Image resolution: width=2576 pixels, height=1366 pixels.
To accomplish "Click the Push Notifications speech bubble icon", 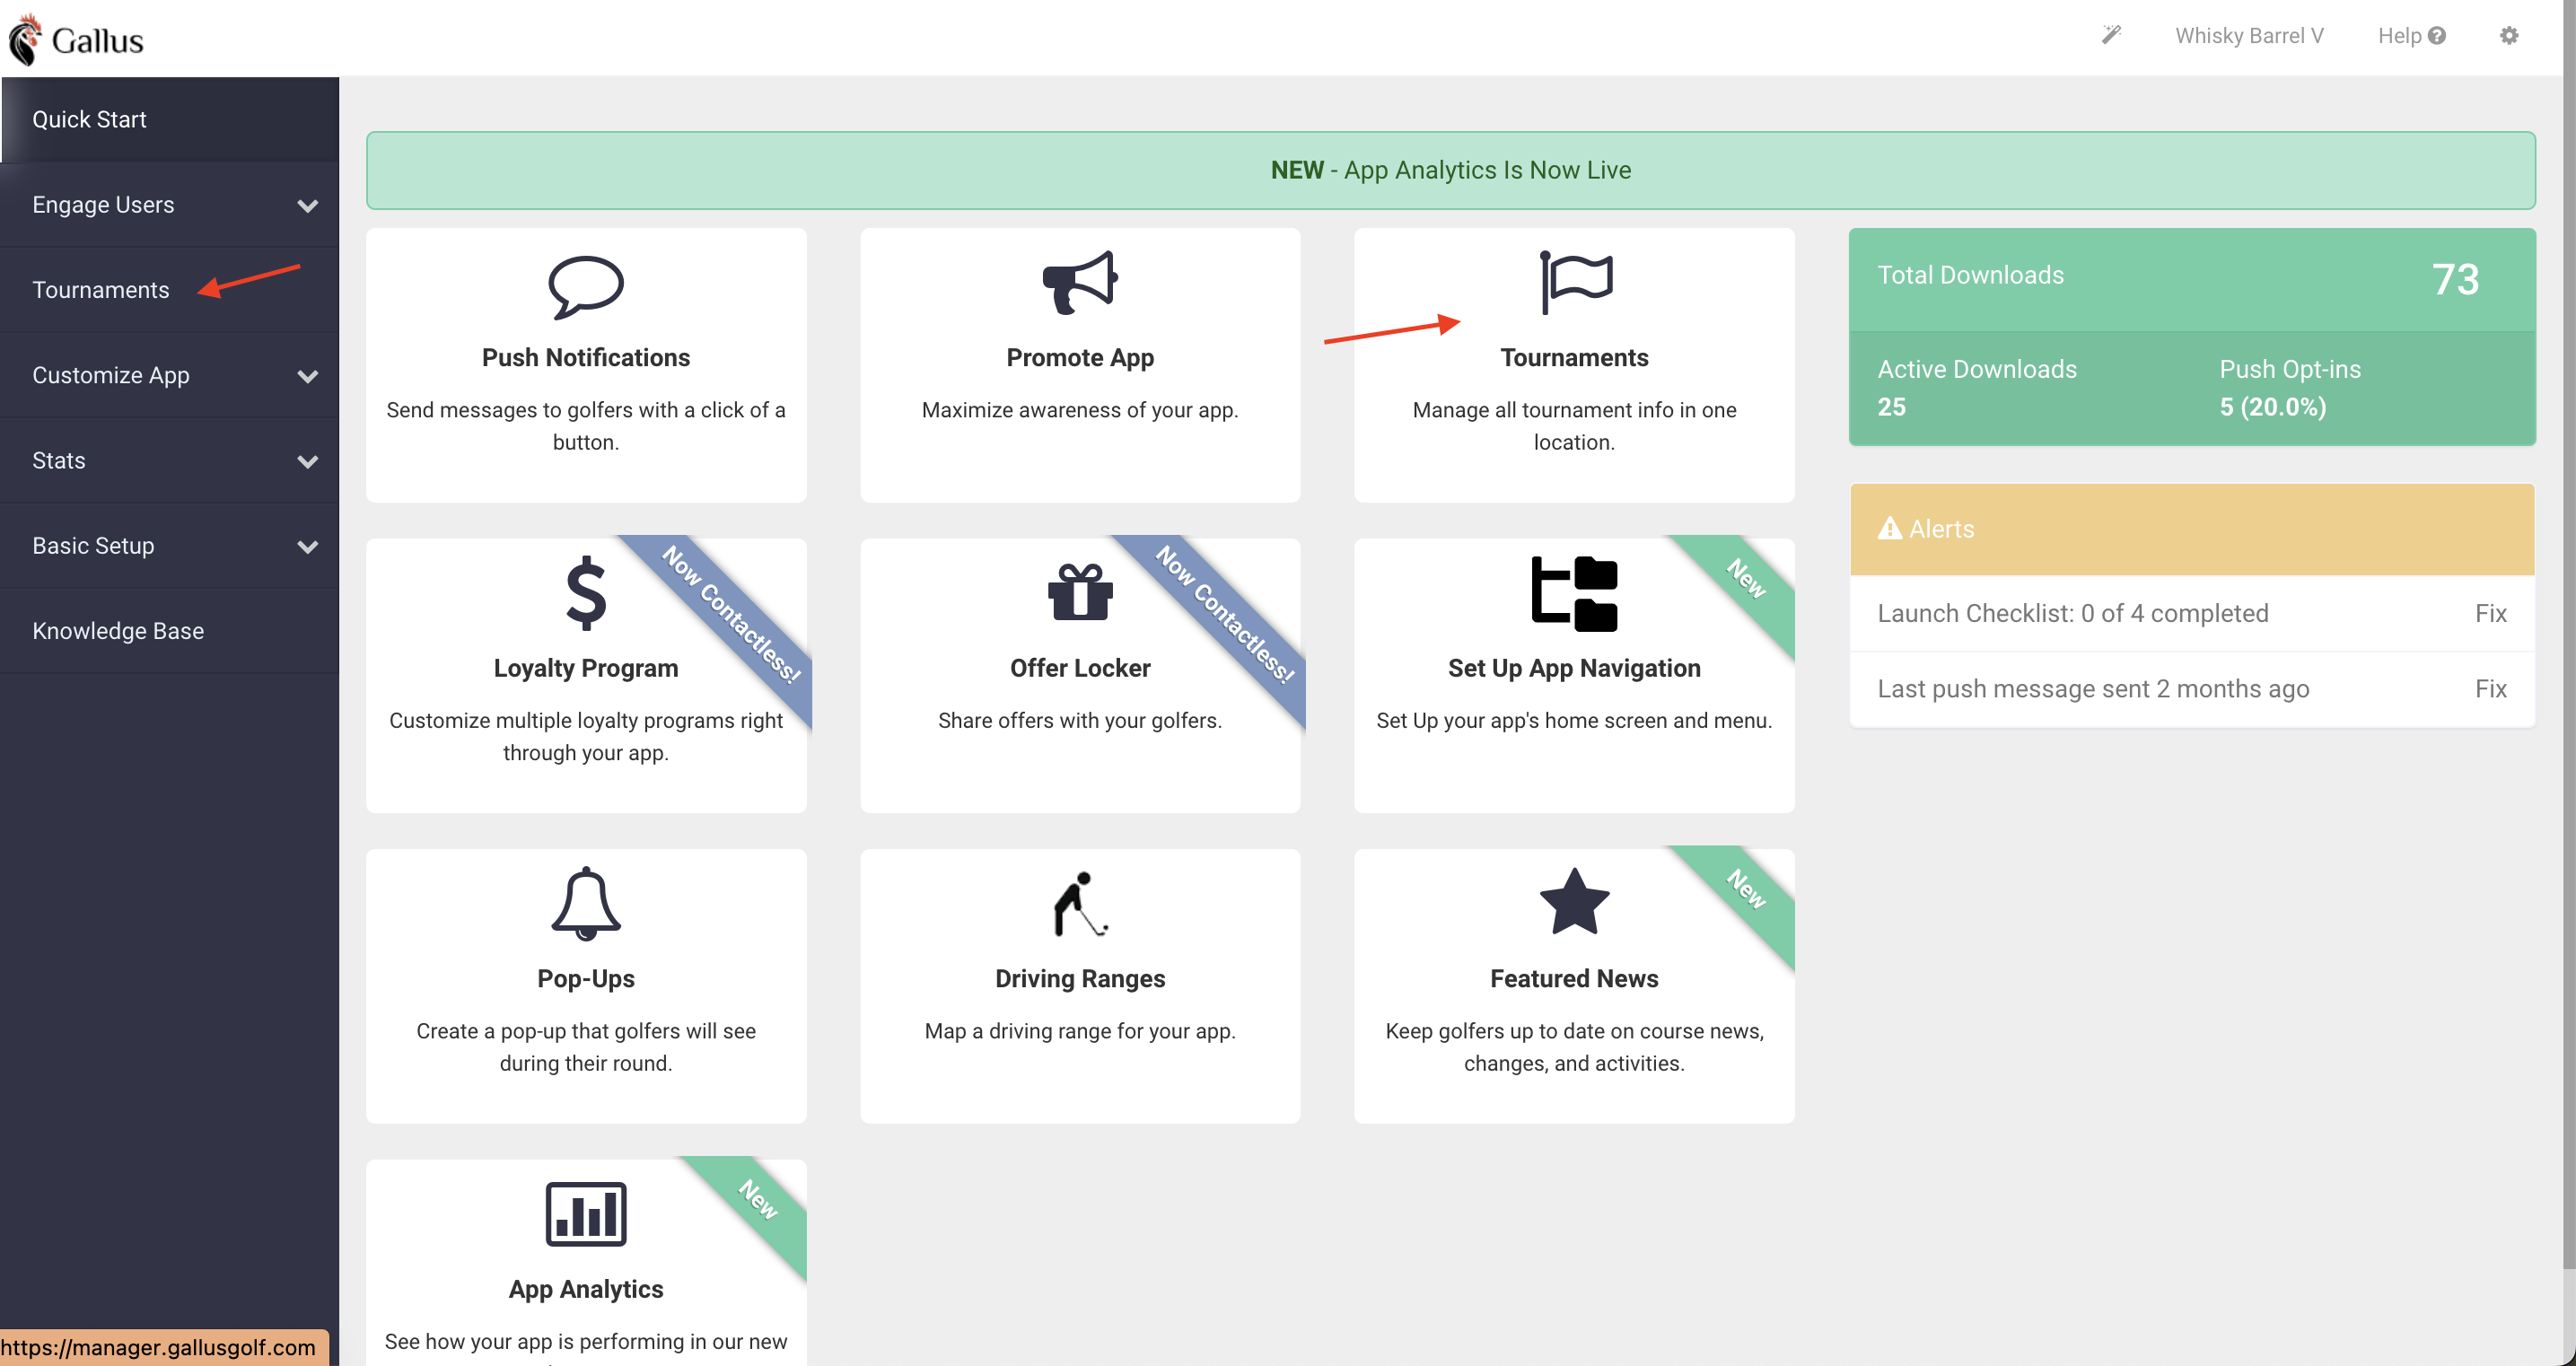I will (x=586, y=288).
